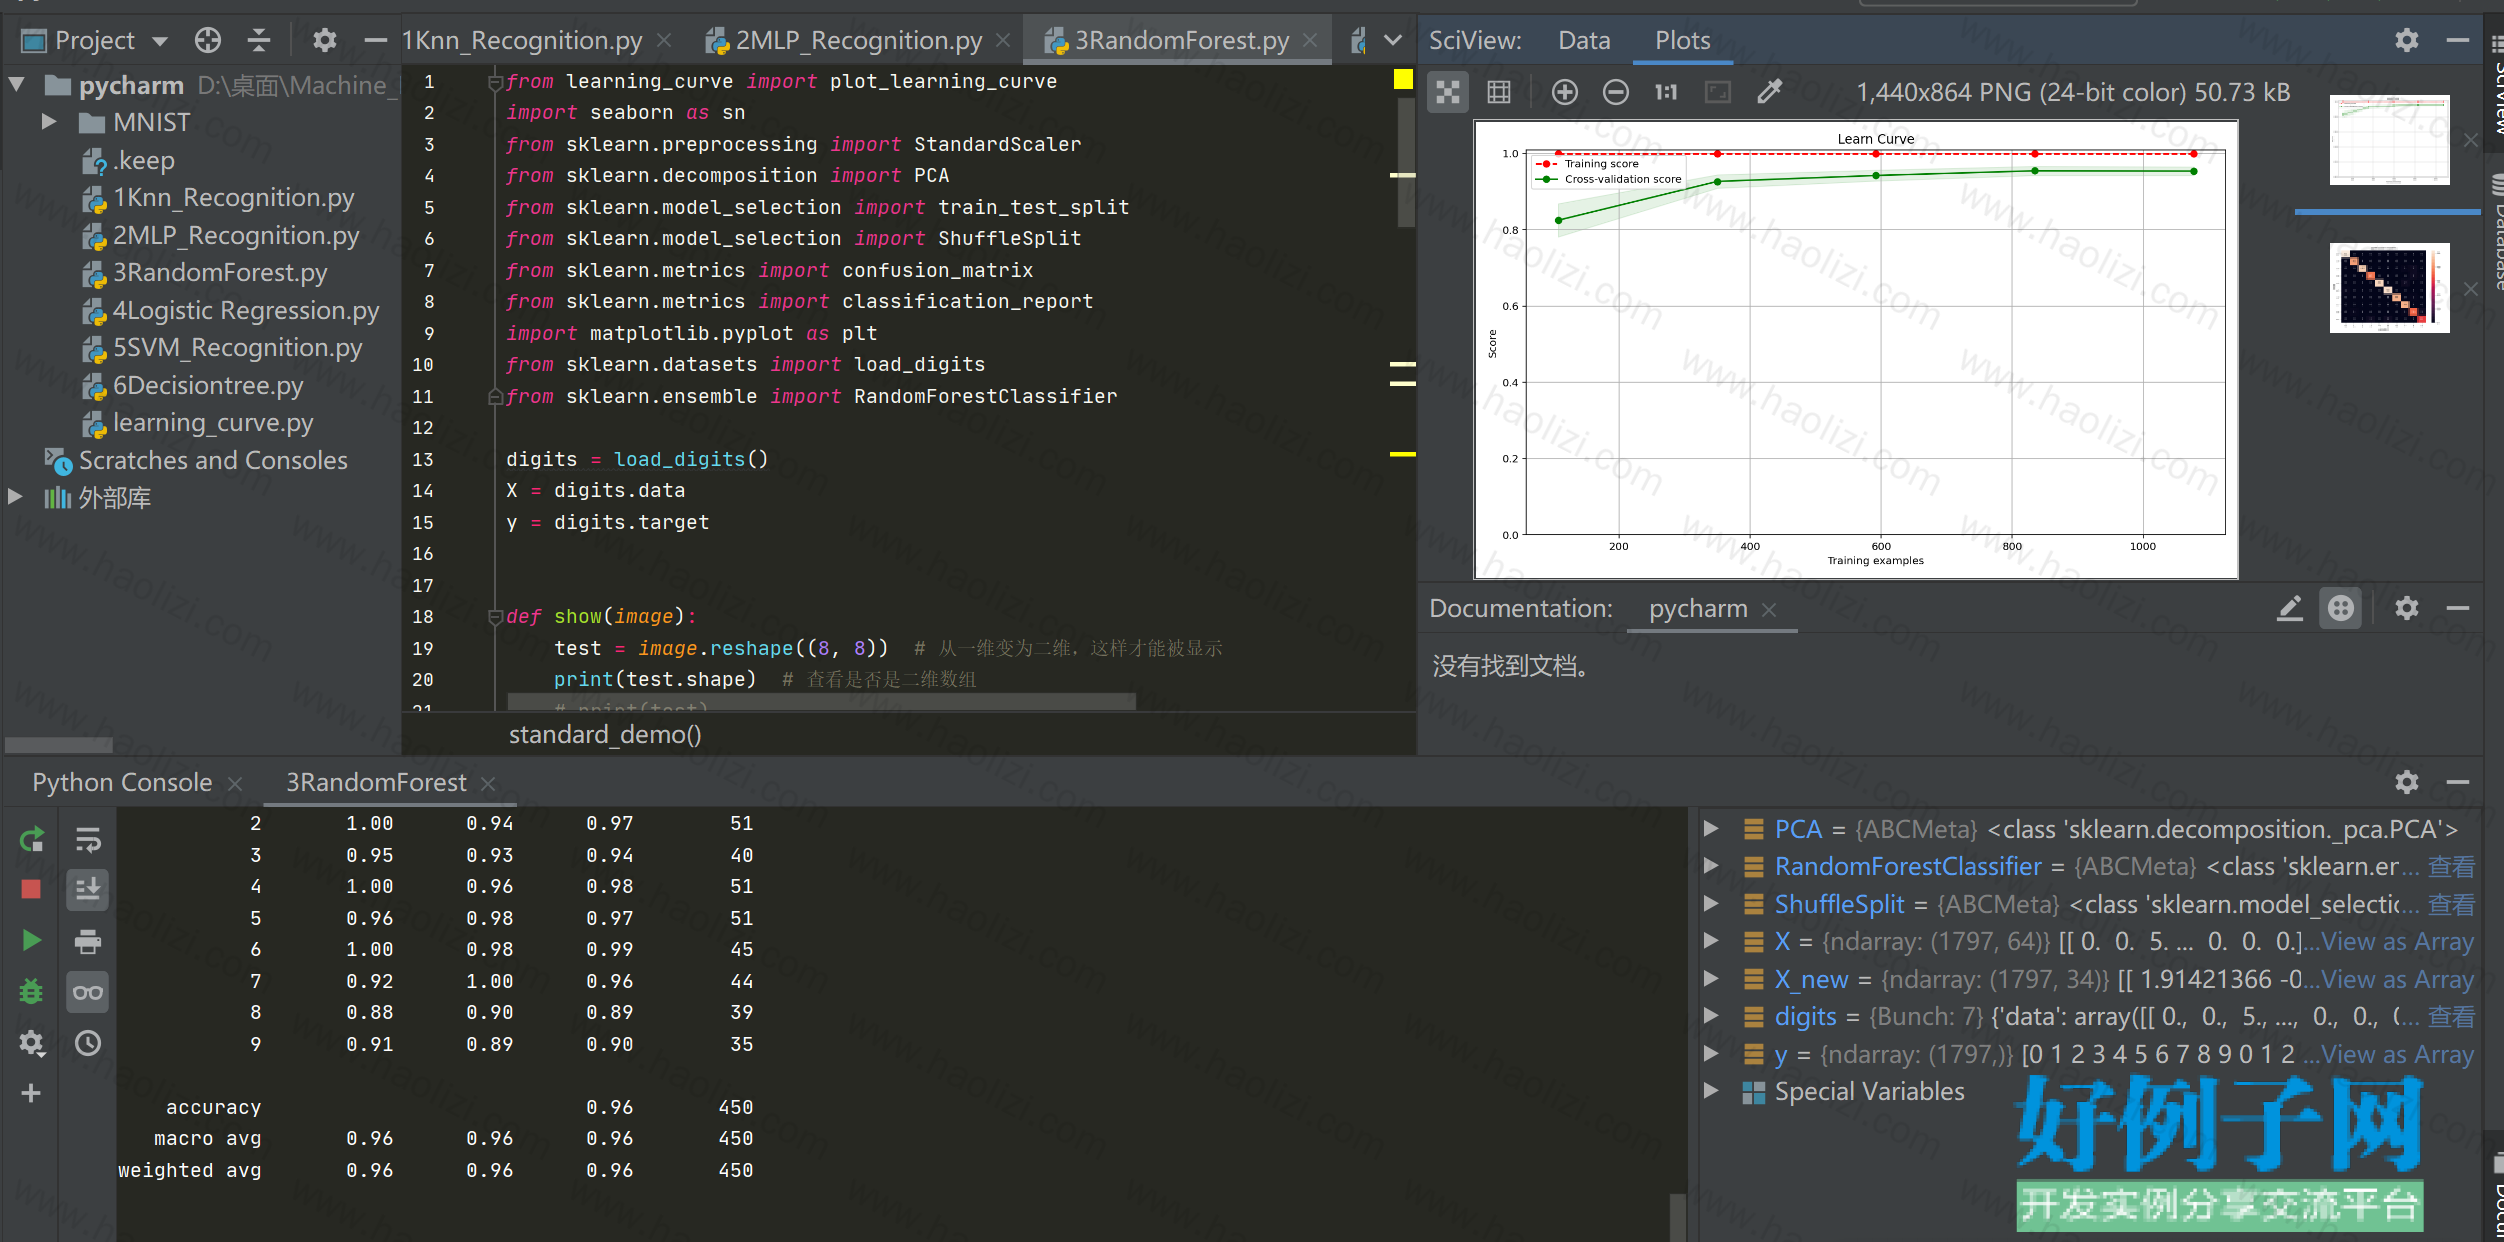Viewport: 2504px width, 1242px height.
Task: Click the collapse all icon in Project toolbar
Action: 259,40
